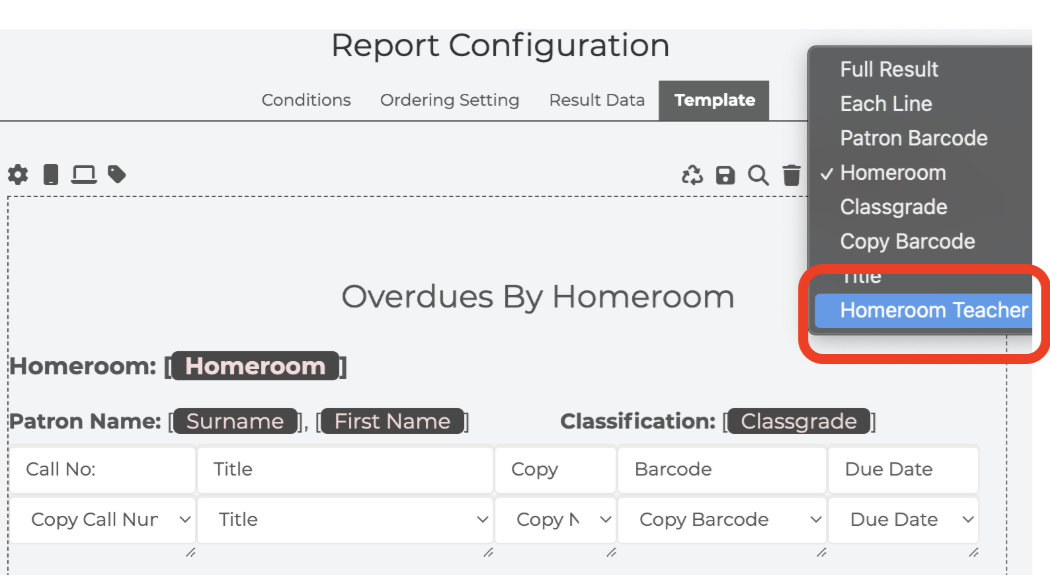Screen dimensions: 1050x582
Task: Expand the Copy Call Number dropdown
Action: coord(102,520)
